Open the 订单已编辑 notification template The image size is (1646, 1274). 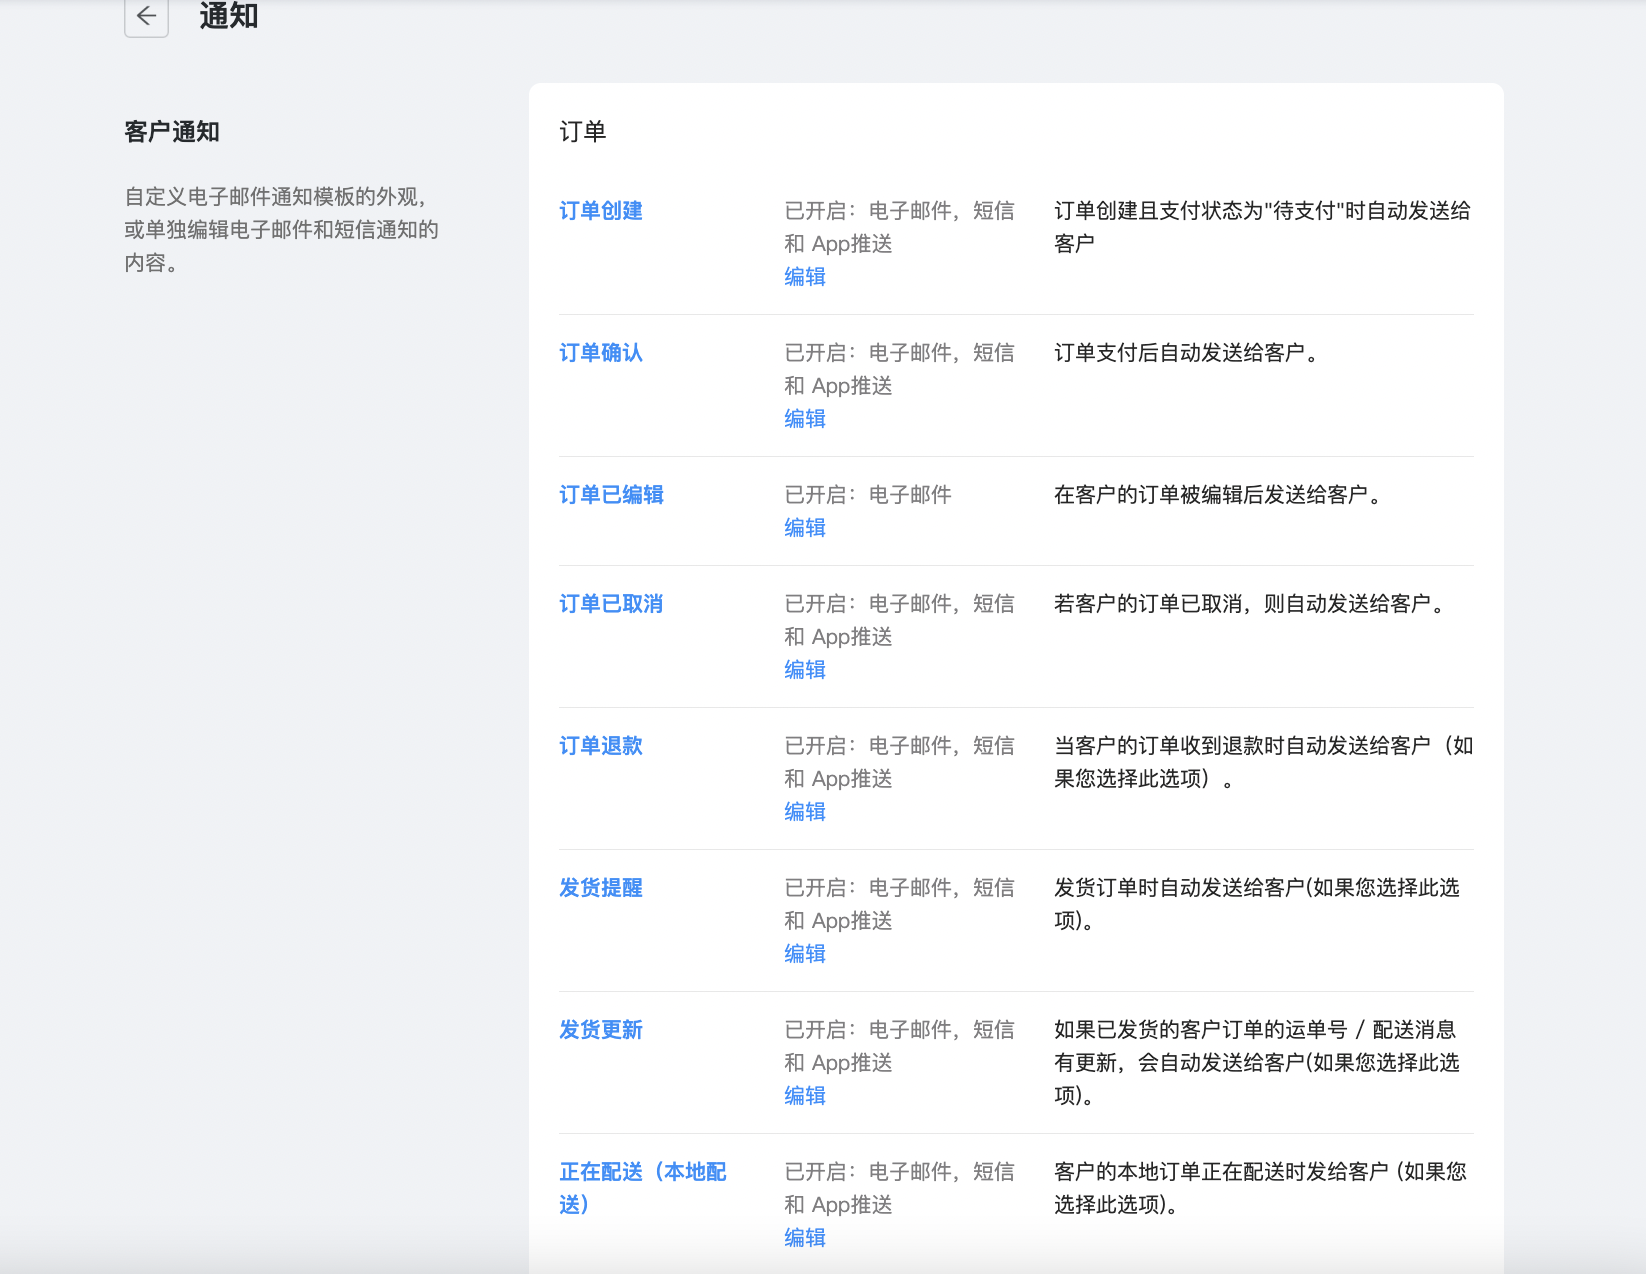[x=611, y=495]
